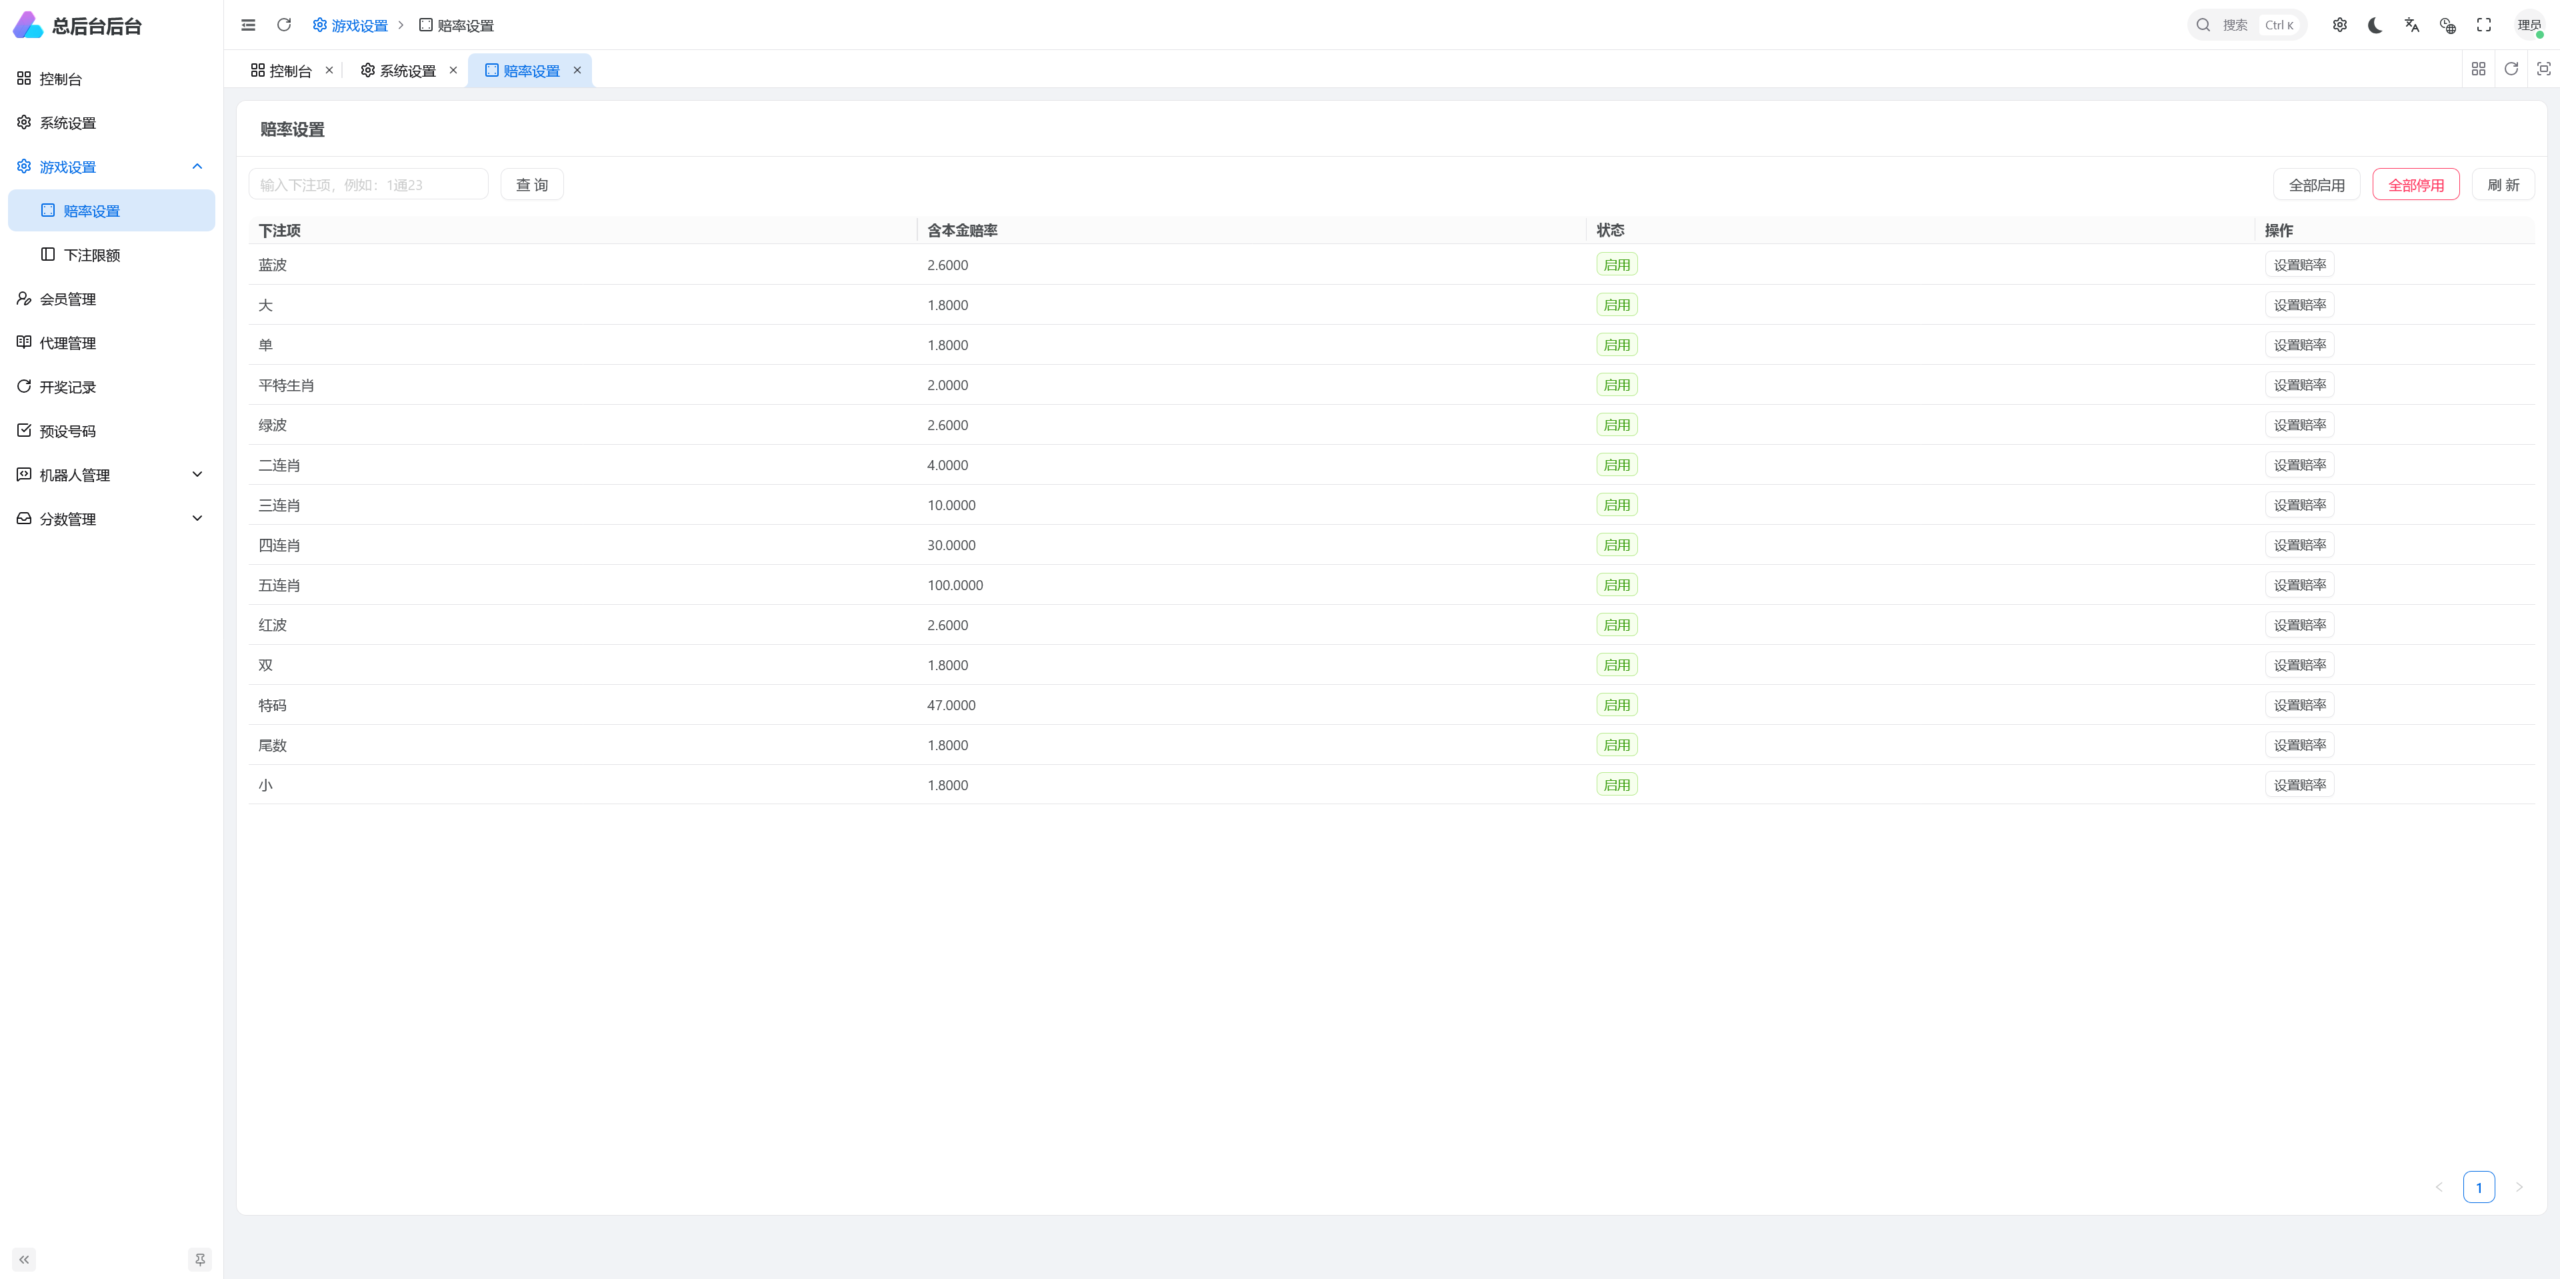2560x1279 pixels.
Task: Switch to dark mode moon icon
Action: (x=2376, y=25)
